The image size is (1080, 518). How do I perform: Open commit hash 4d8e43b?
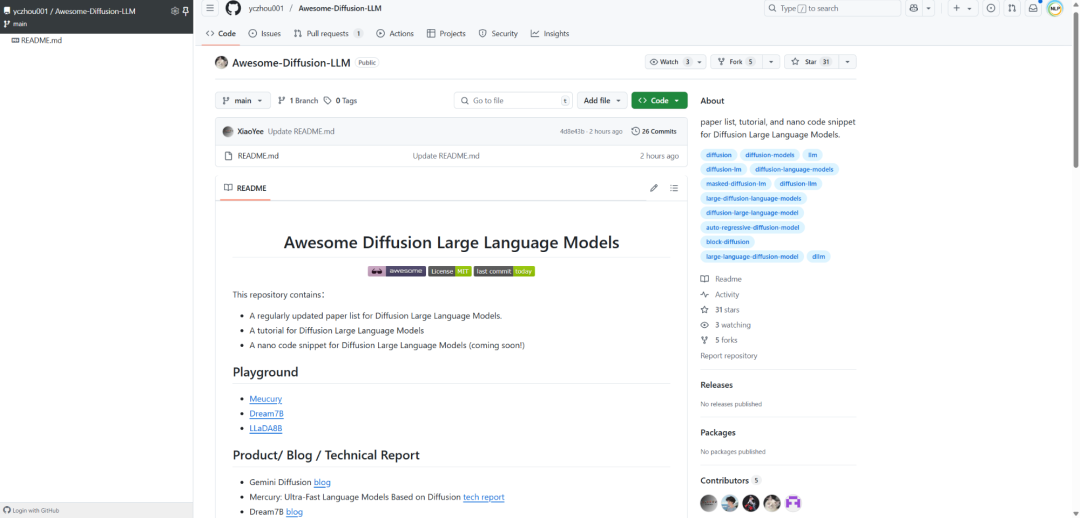pos(572,132)
